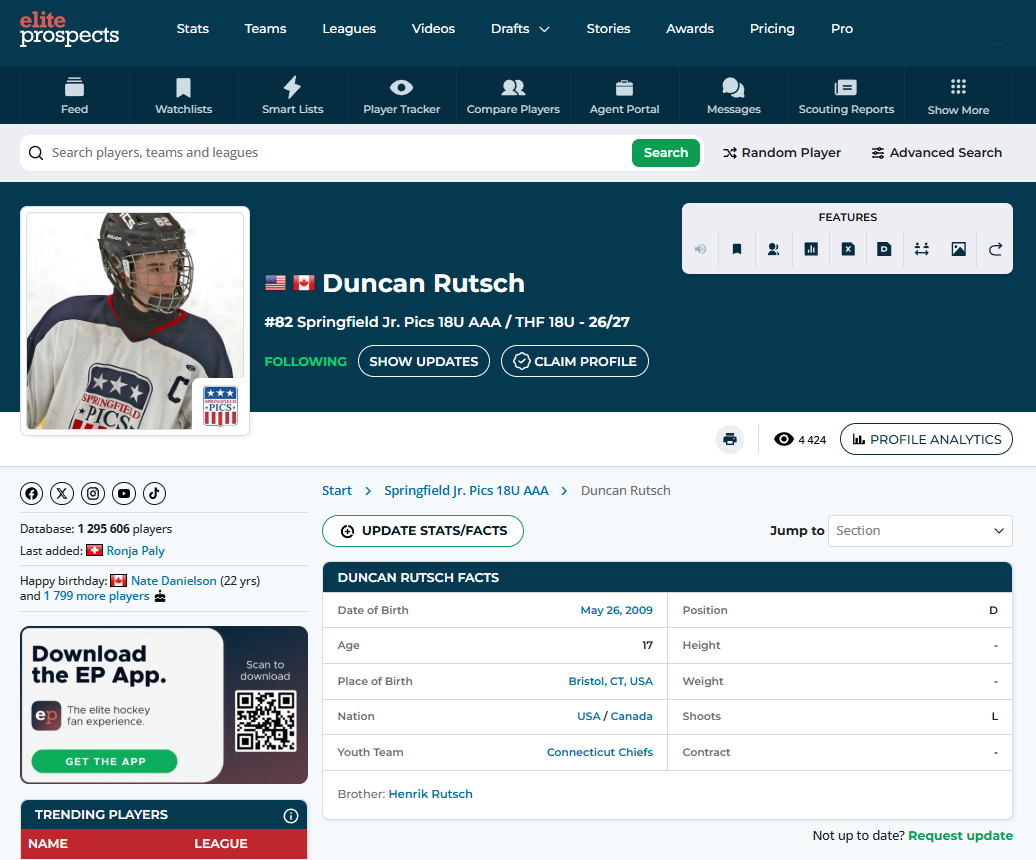Click the Elite Prospects logo
The image size is (1036, 860).
coord(69,29)
